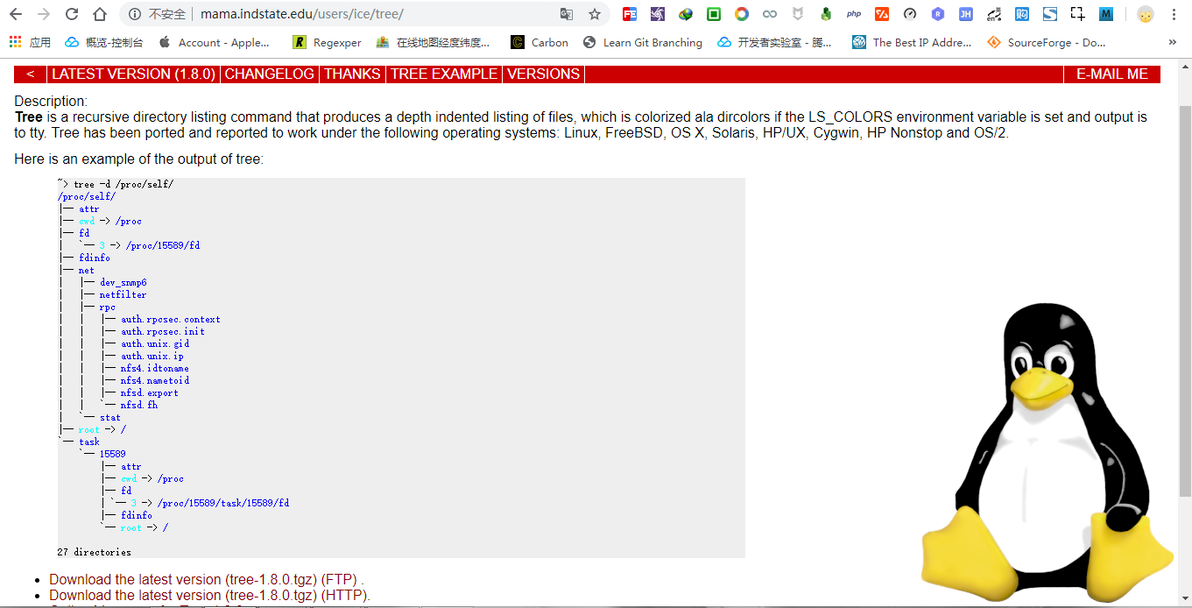The width and height of the screenshot is (1192, 608).
Task: Click the E-MAIL ME link
Action: (x=1112, y=74)
